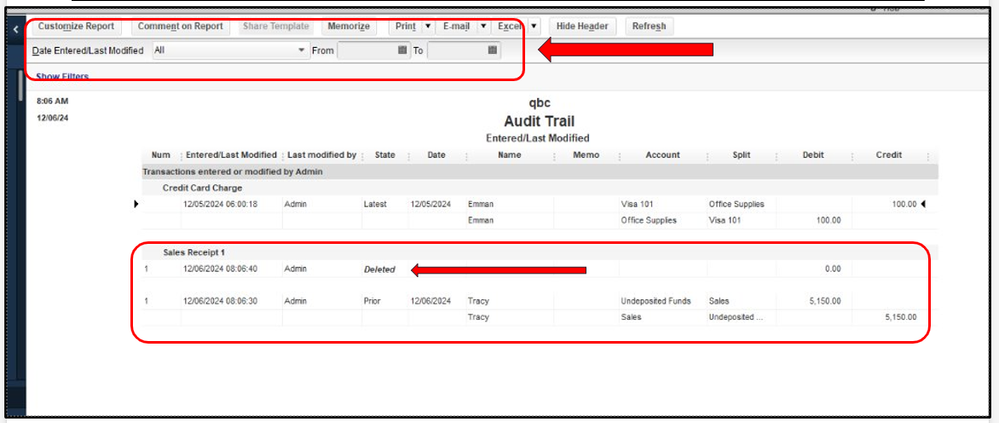Click the Undeposited Funds account cell
This screenshot has height=423, width=999.
click(656, 301)
